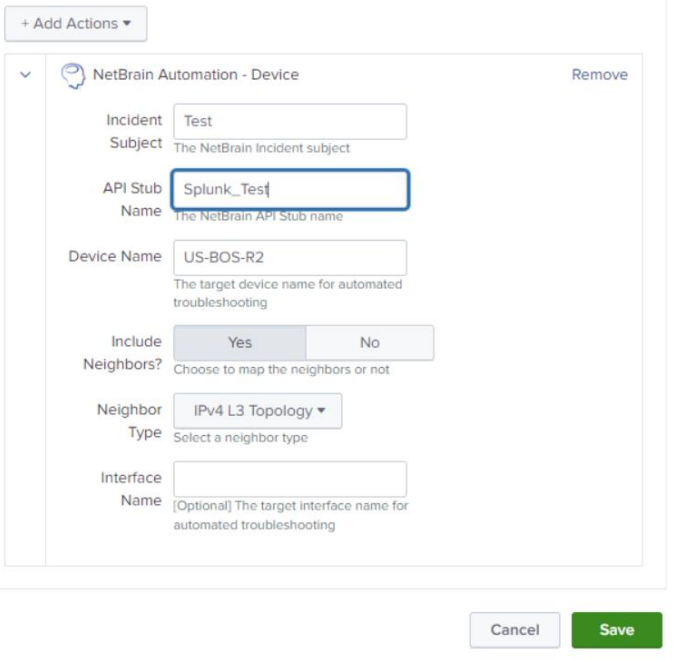Click the Device Name field US-BOS-R2
The height and width of the screenshot is (660, 673).
click(290, 257)
